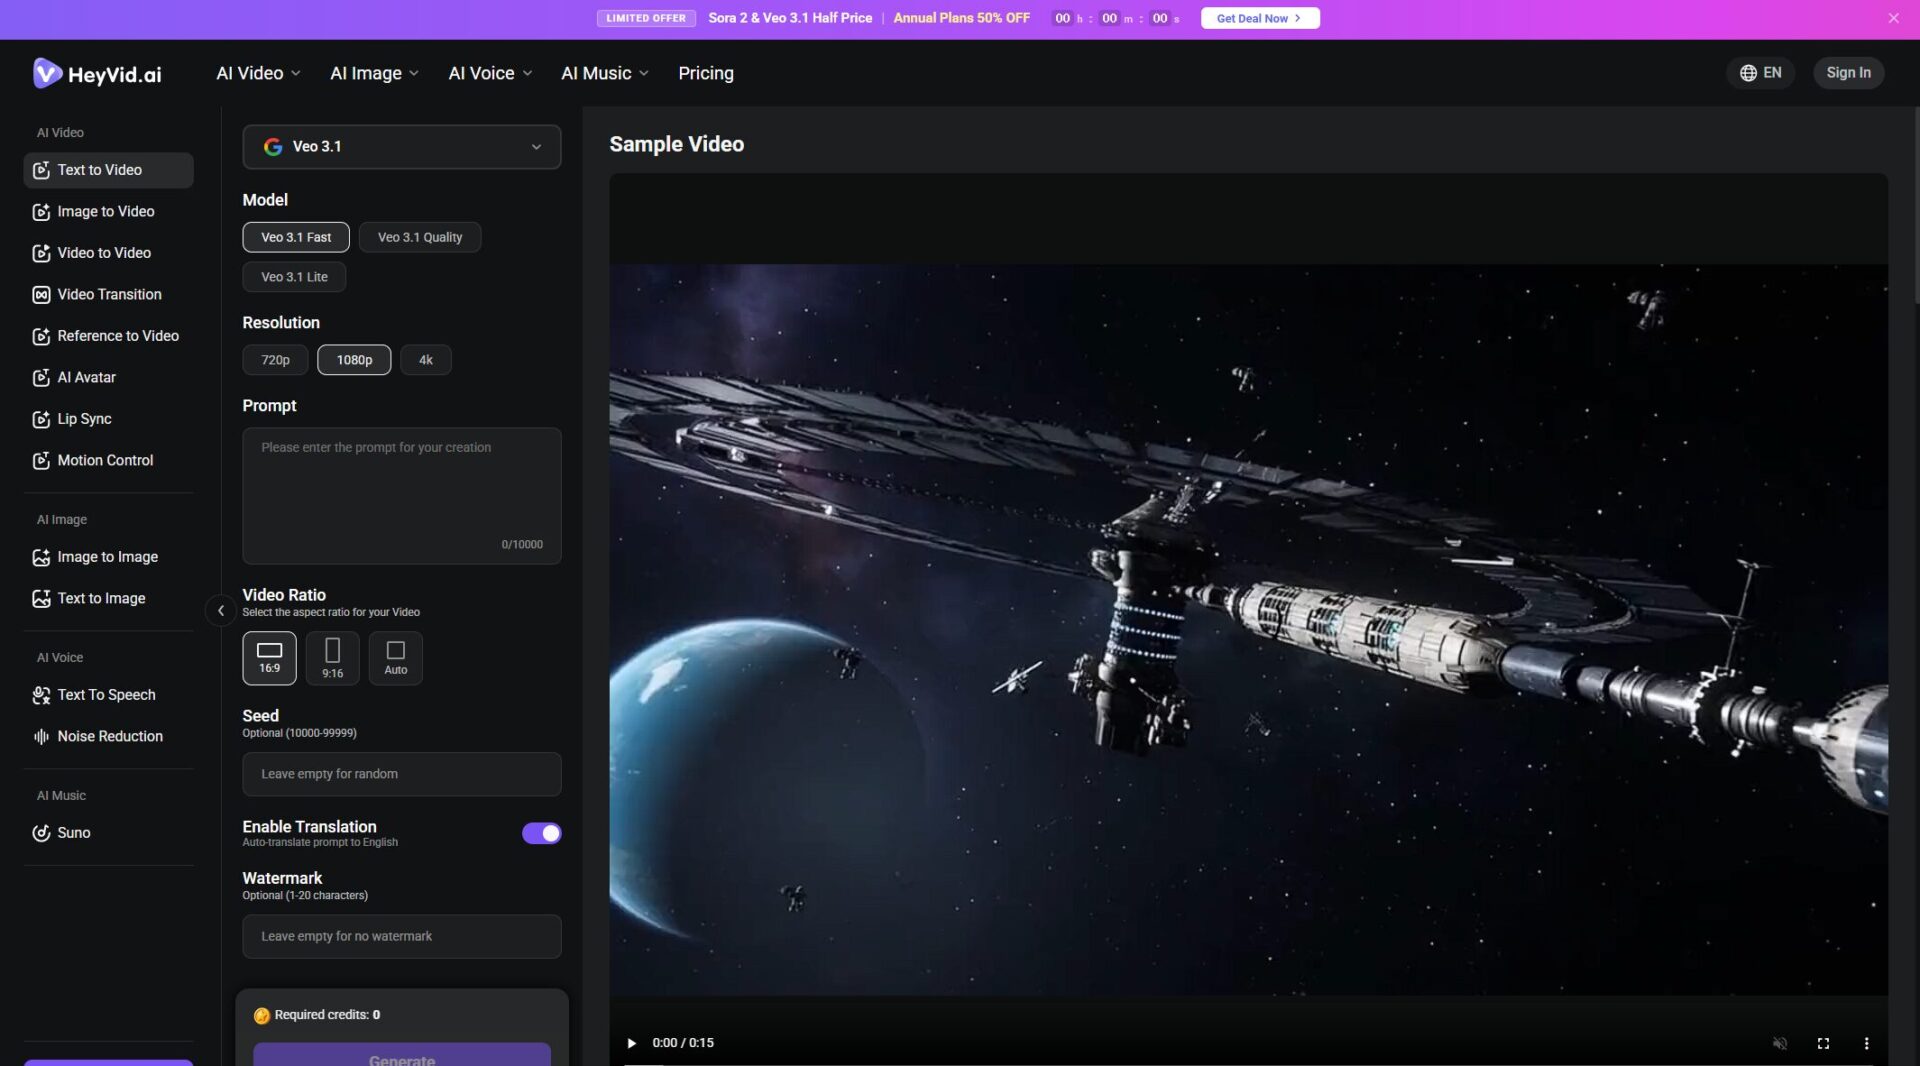Click the HeyVid.ai logo icon
Viewport: 1920px width, 1066px height.
coord(47,73)
